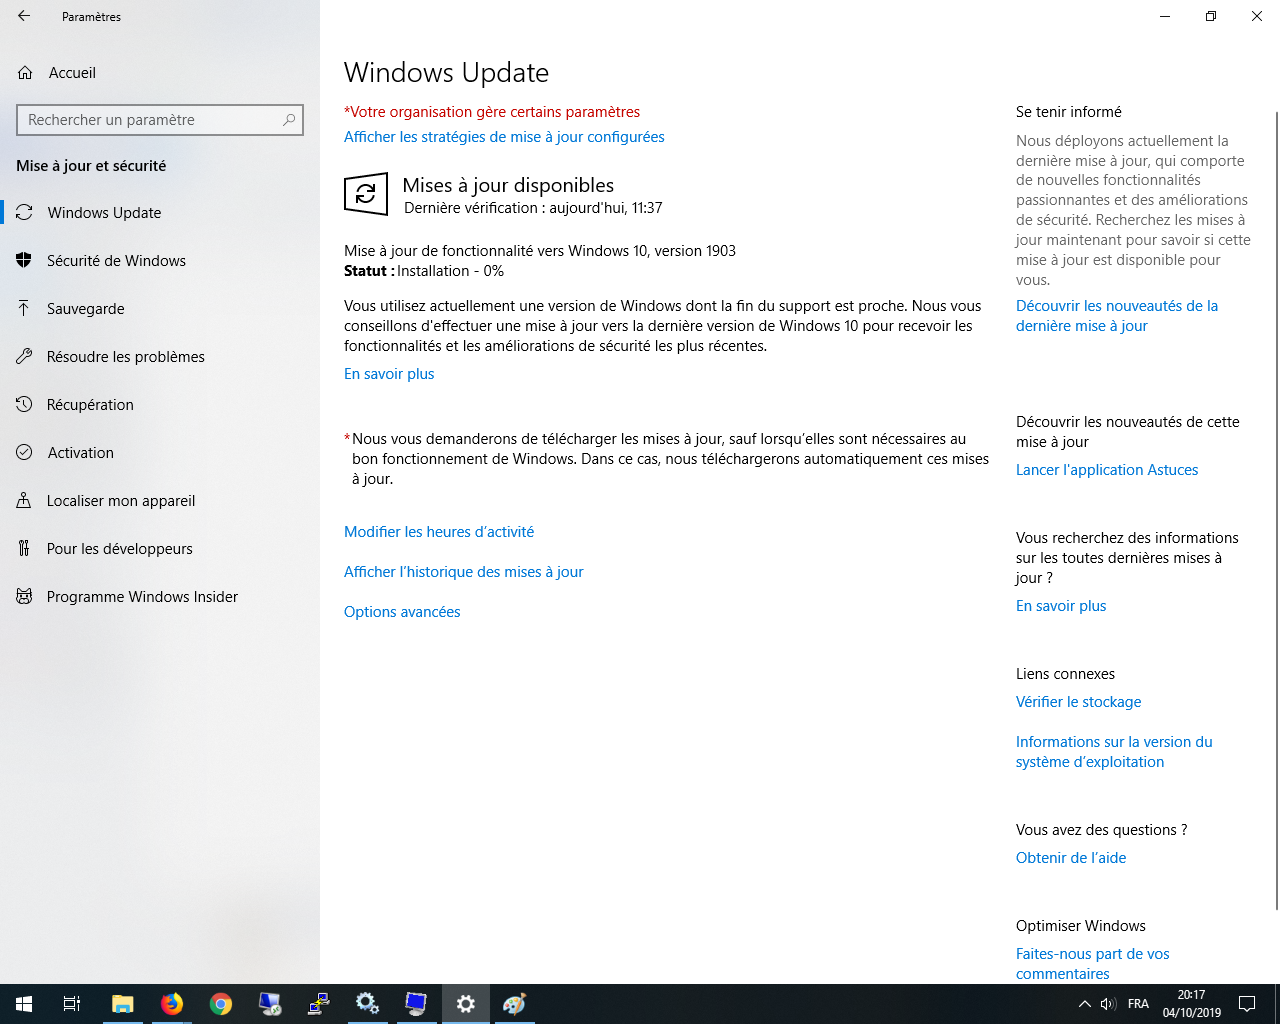This screenshot has width=1280, height=1024.
Task: Open Informations sur la version du système d'exploitation
Action: coord(1114,752)
